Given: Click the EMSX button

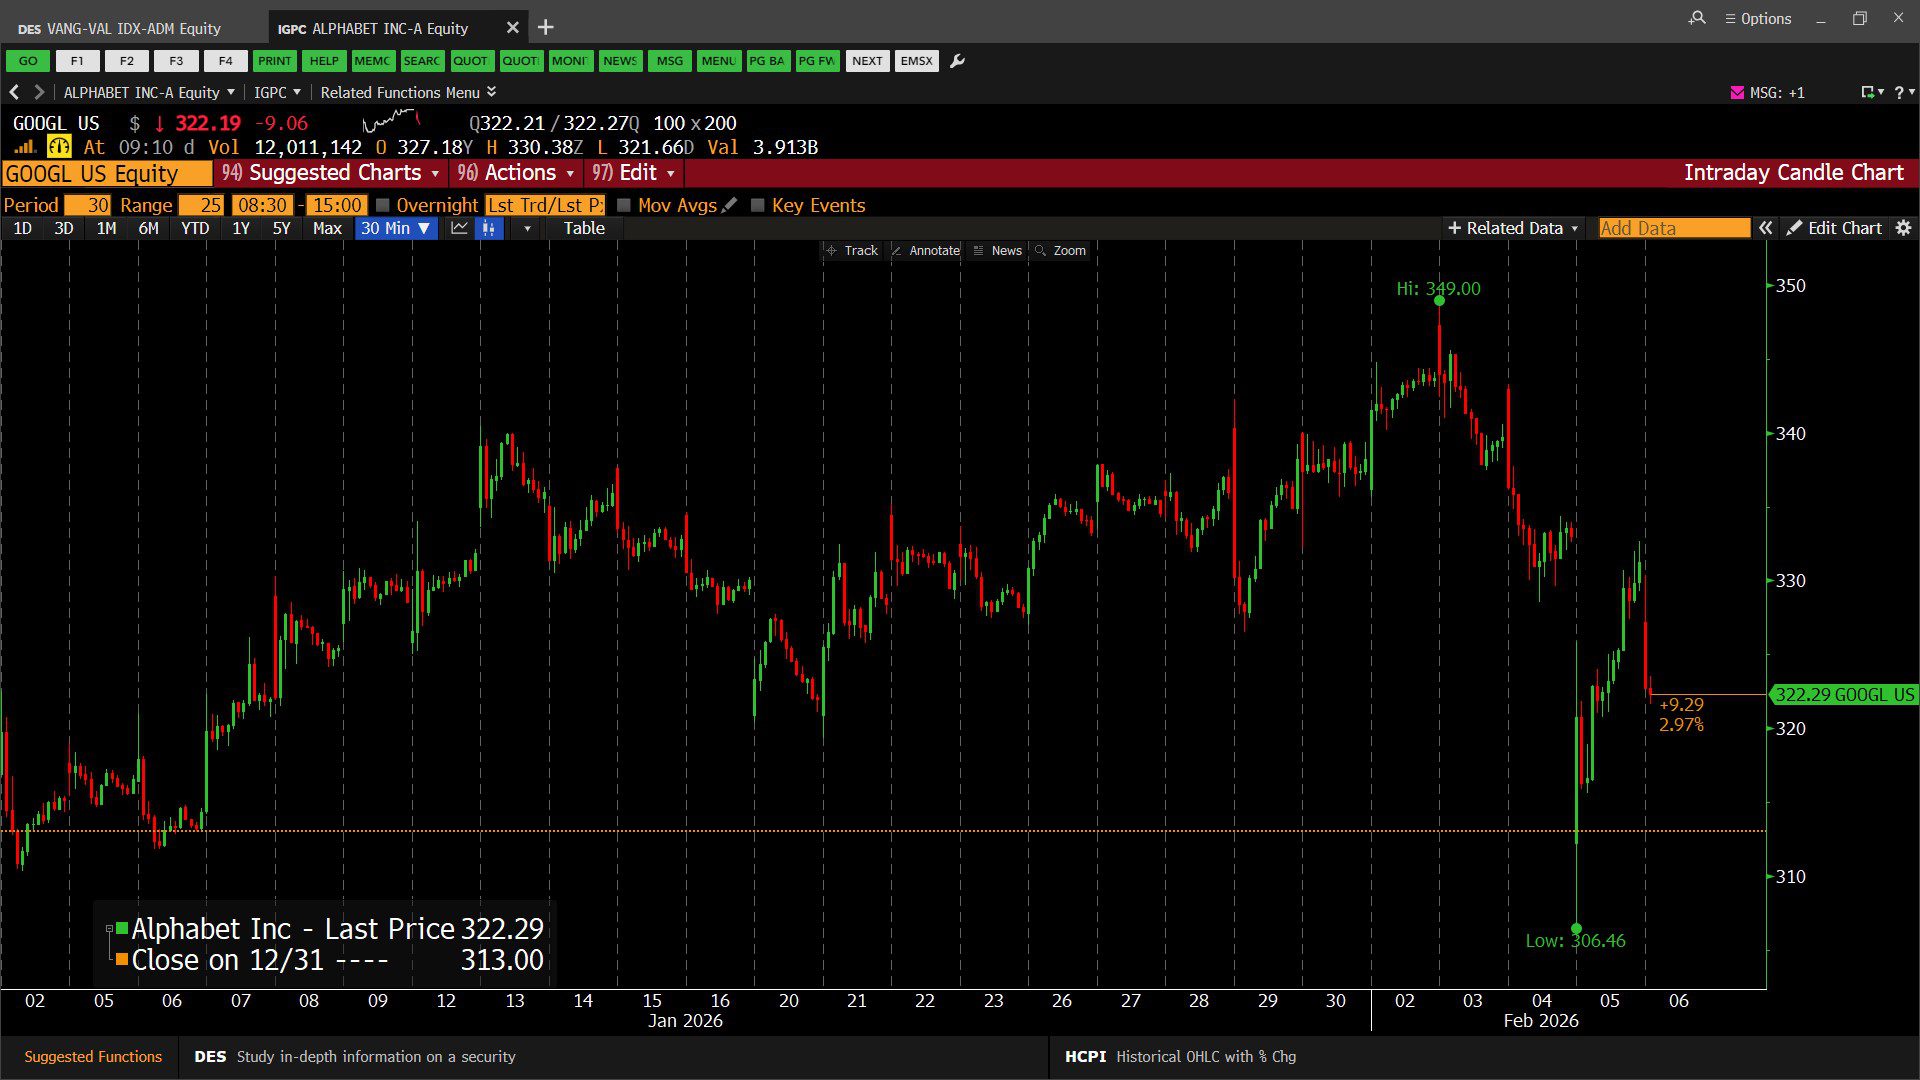Looking at the screenshot, I should [916, 61].
